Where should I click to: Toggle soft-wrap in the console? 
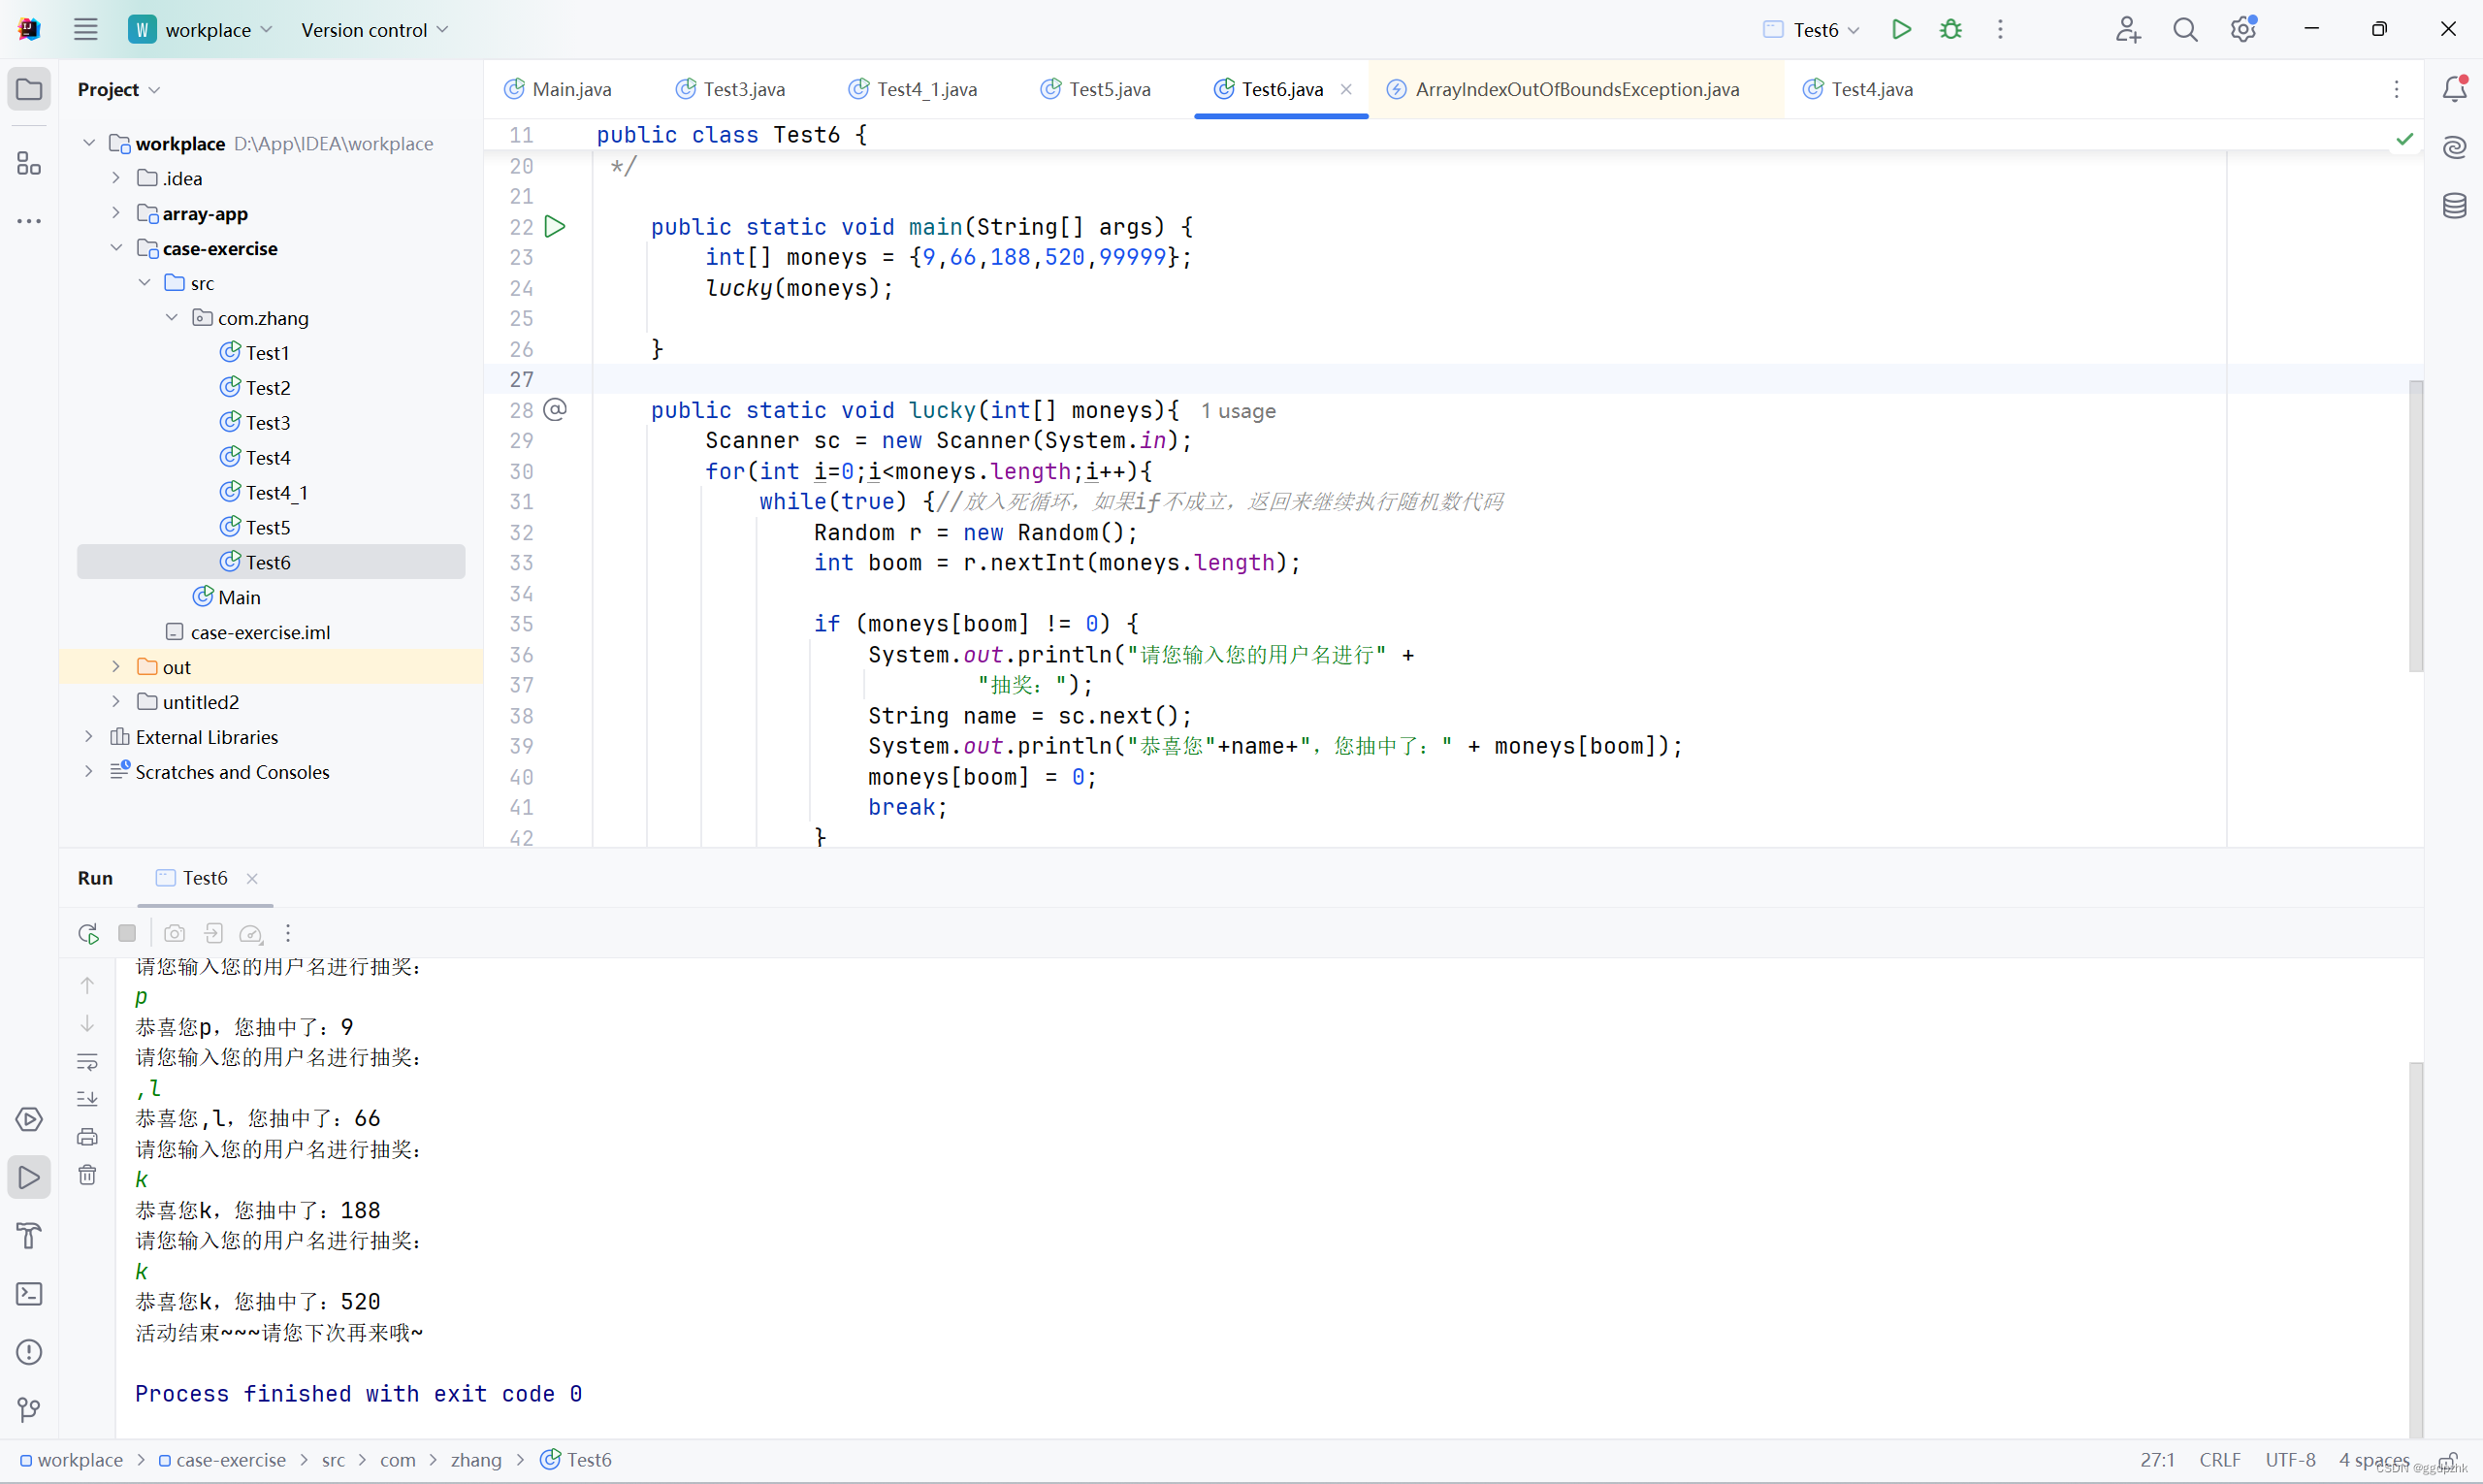pyautogui.click(x=88, y=1061)
